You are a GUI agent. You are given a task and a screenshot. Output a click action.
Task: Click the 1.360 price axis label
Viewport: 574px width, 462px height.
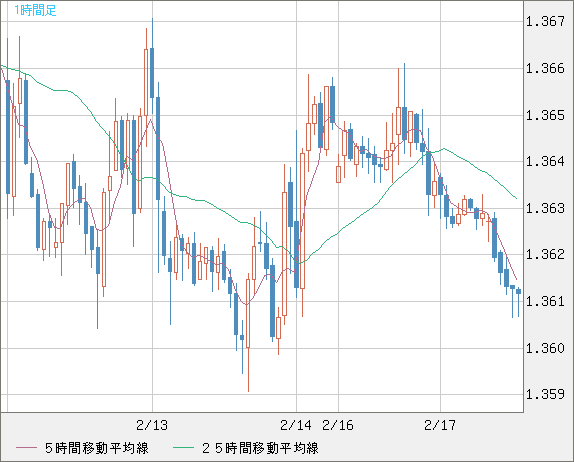(x=545, y=348)
